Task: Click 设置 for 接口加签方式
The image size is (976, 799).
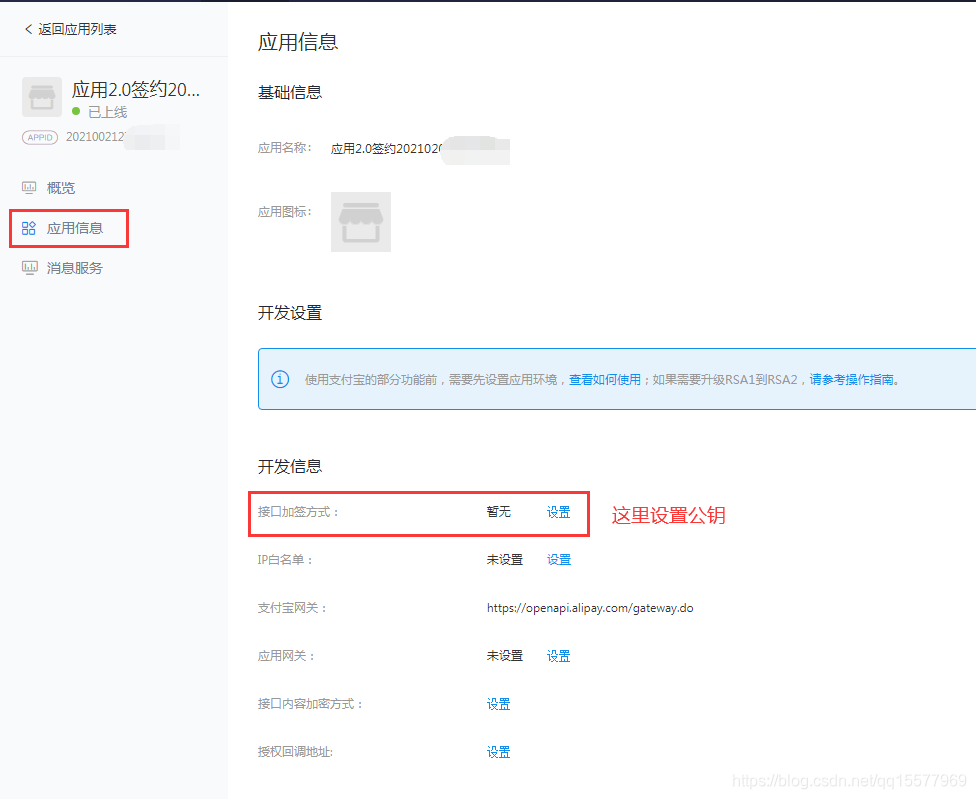Action: tap(558, 512)
